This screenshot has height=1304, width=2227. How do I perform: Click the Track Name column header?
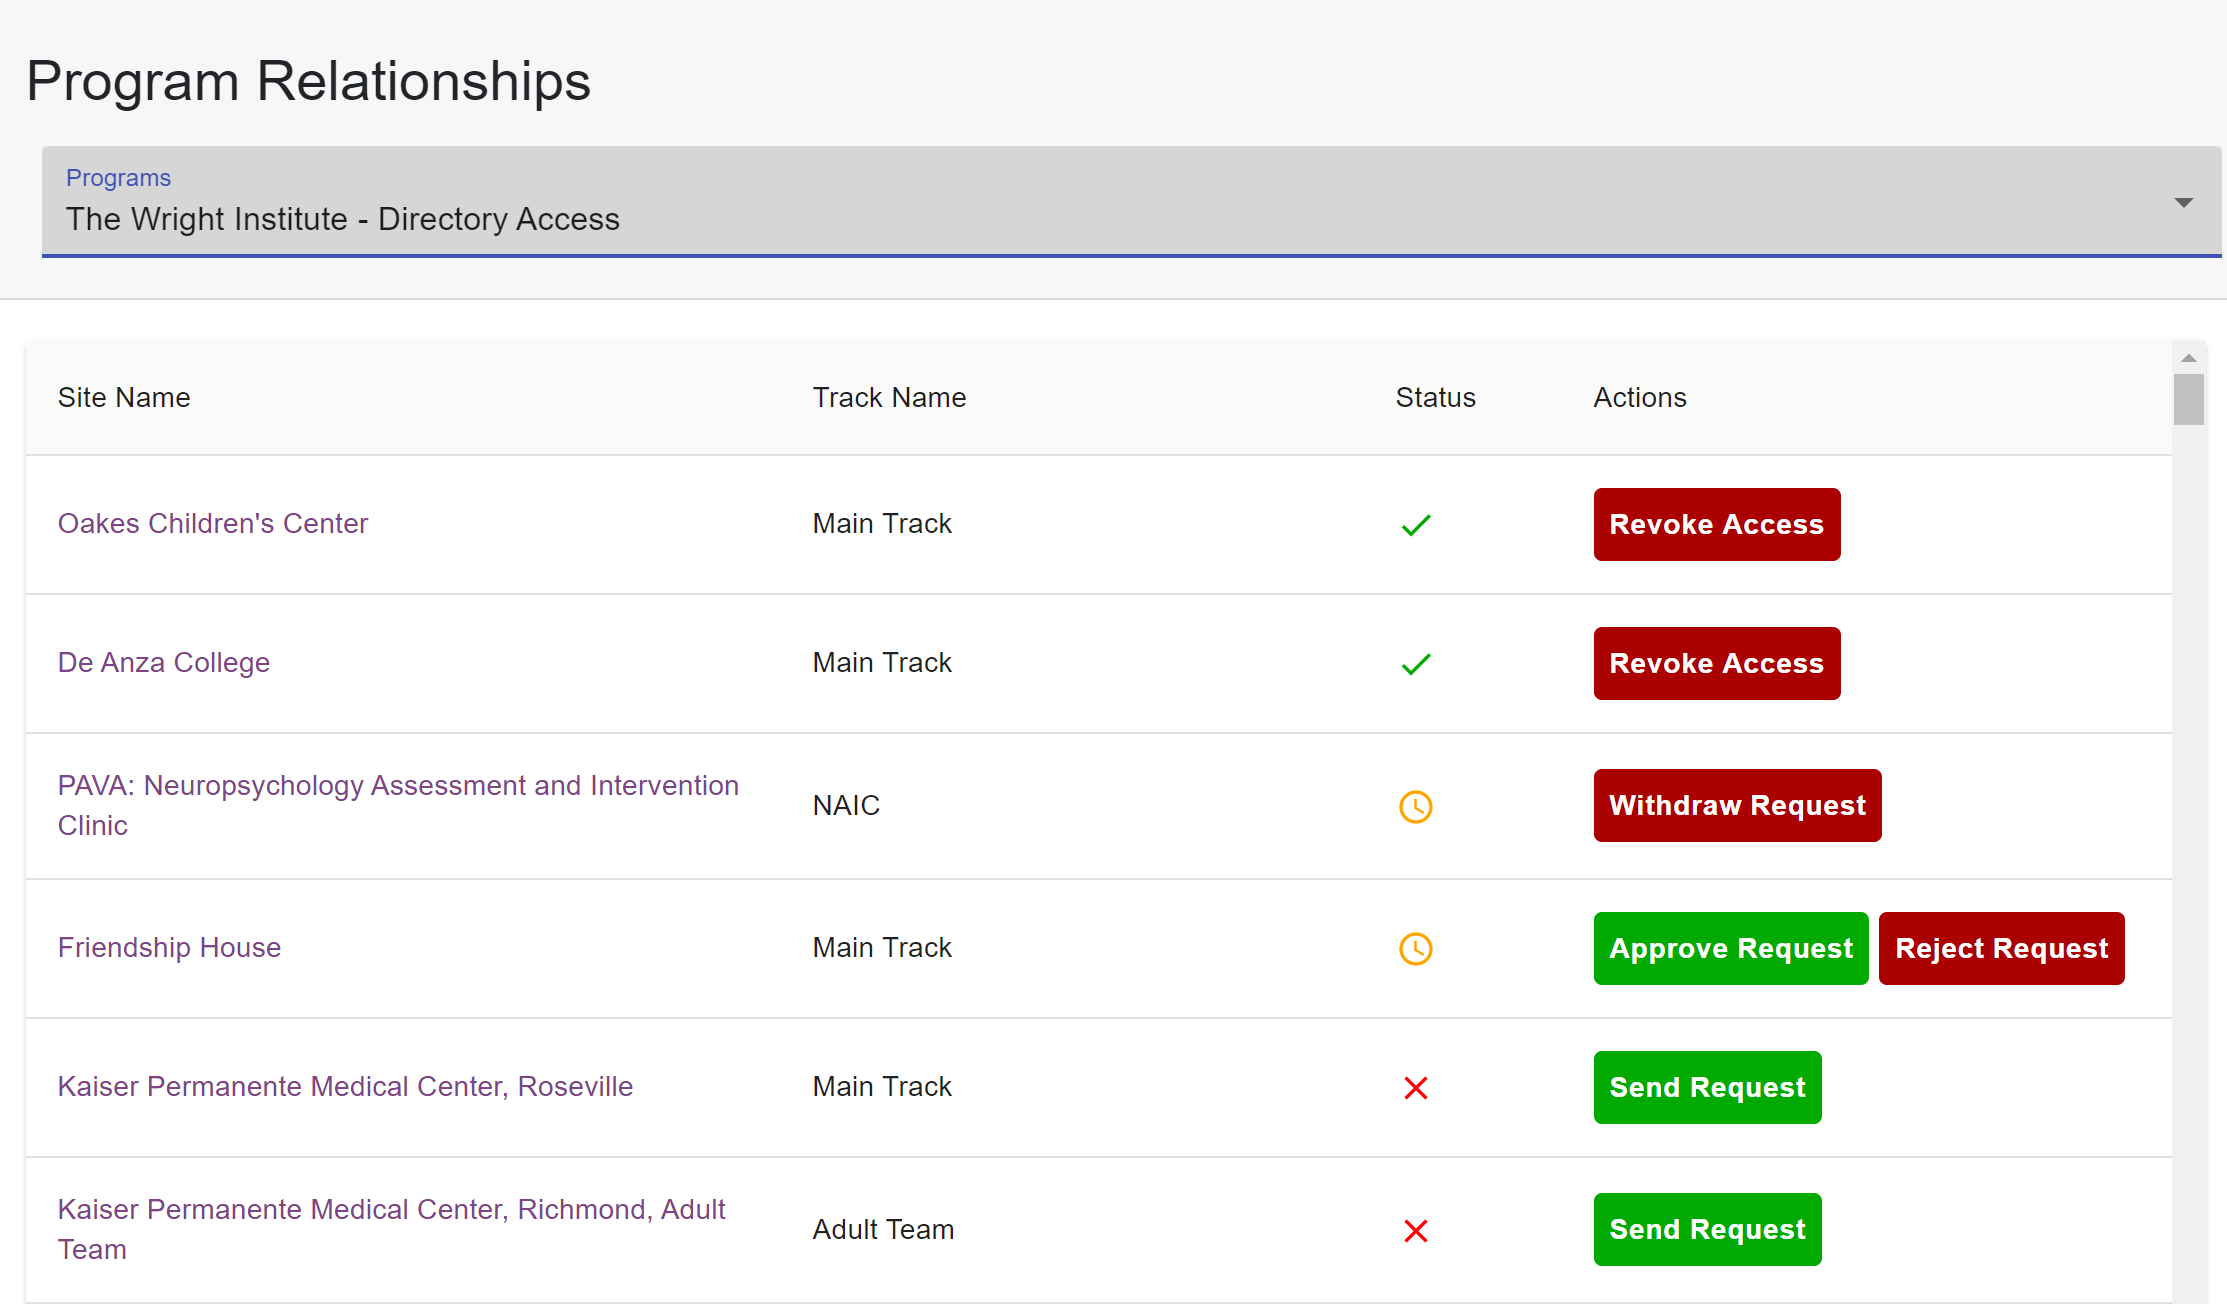click(x=889, y=397)
